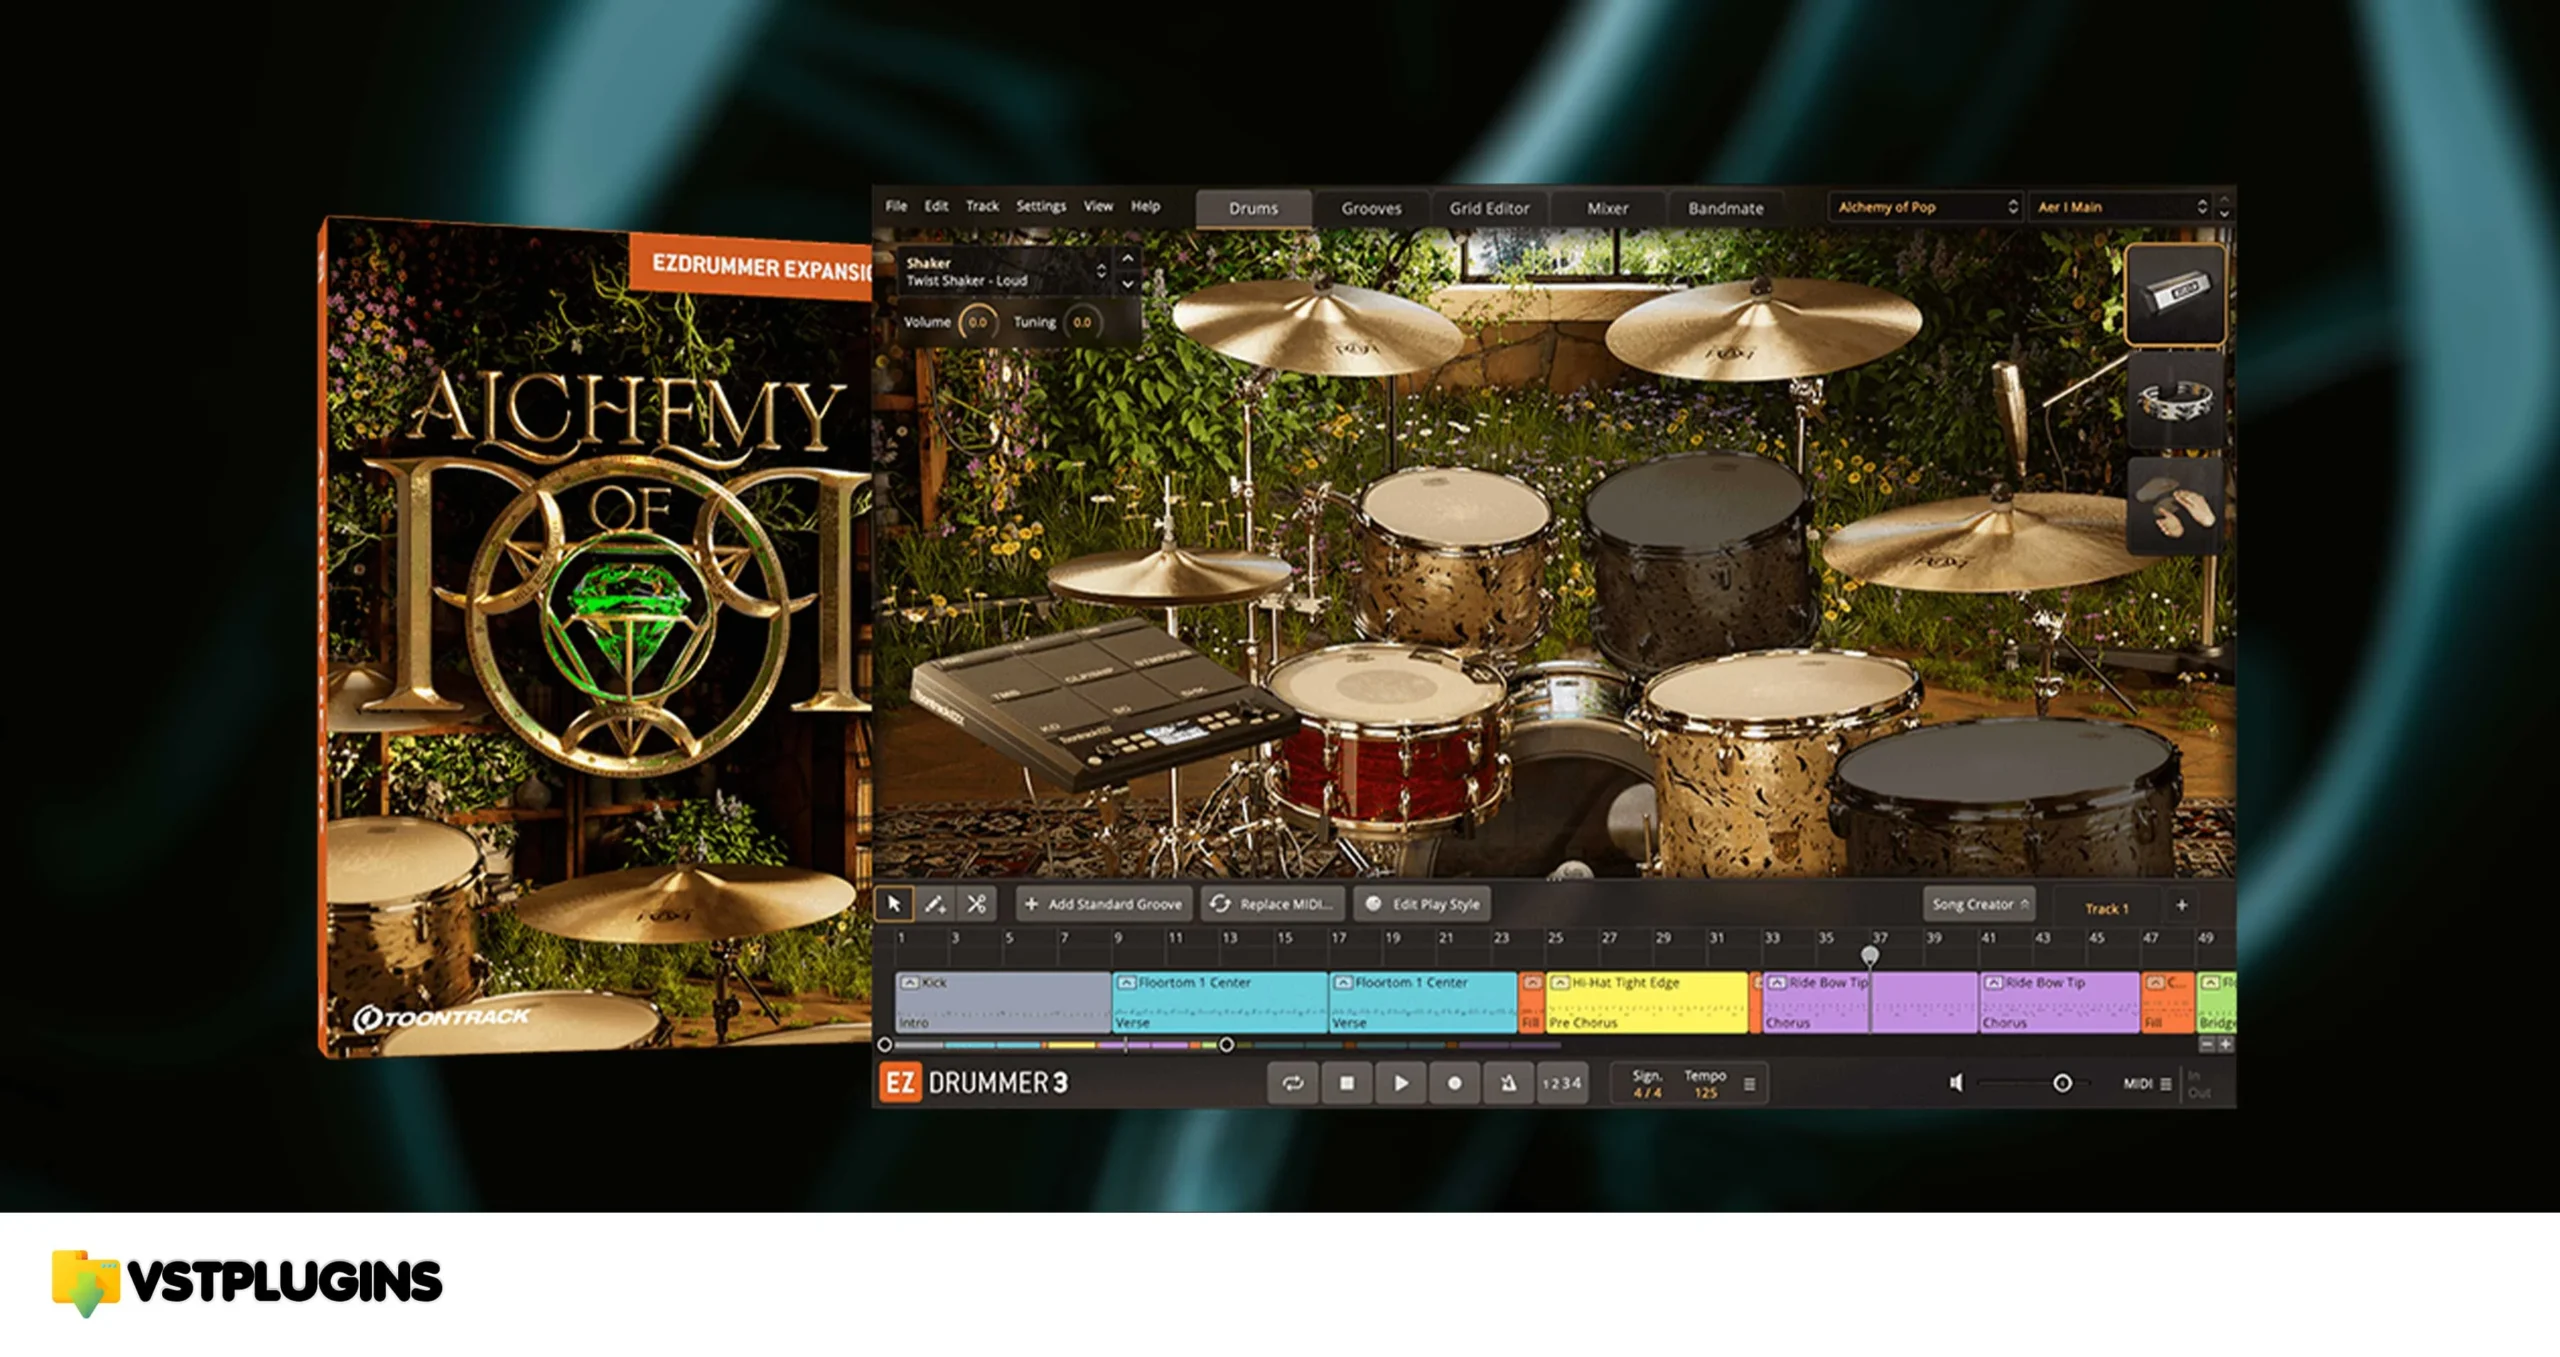
Task: Click the 4/4 time signature value
Action: 1647,1093
